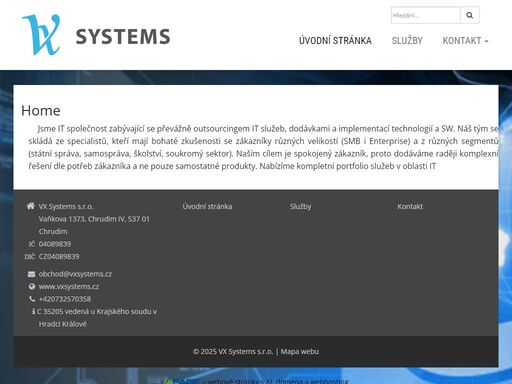The image size is (512, 384).
Task: Click the globe icon next to website
Action: coord(32,286)
